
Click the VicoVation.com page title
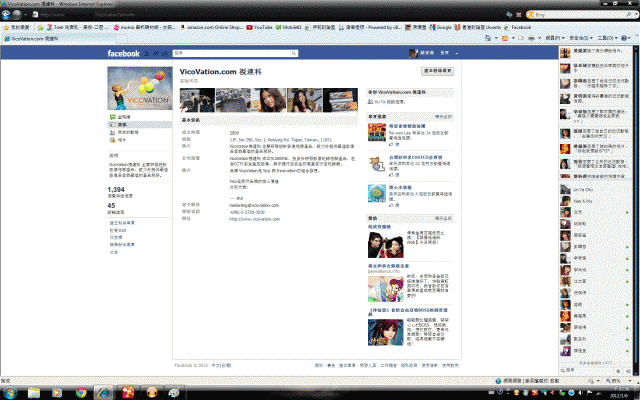coord(220,72)
